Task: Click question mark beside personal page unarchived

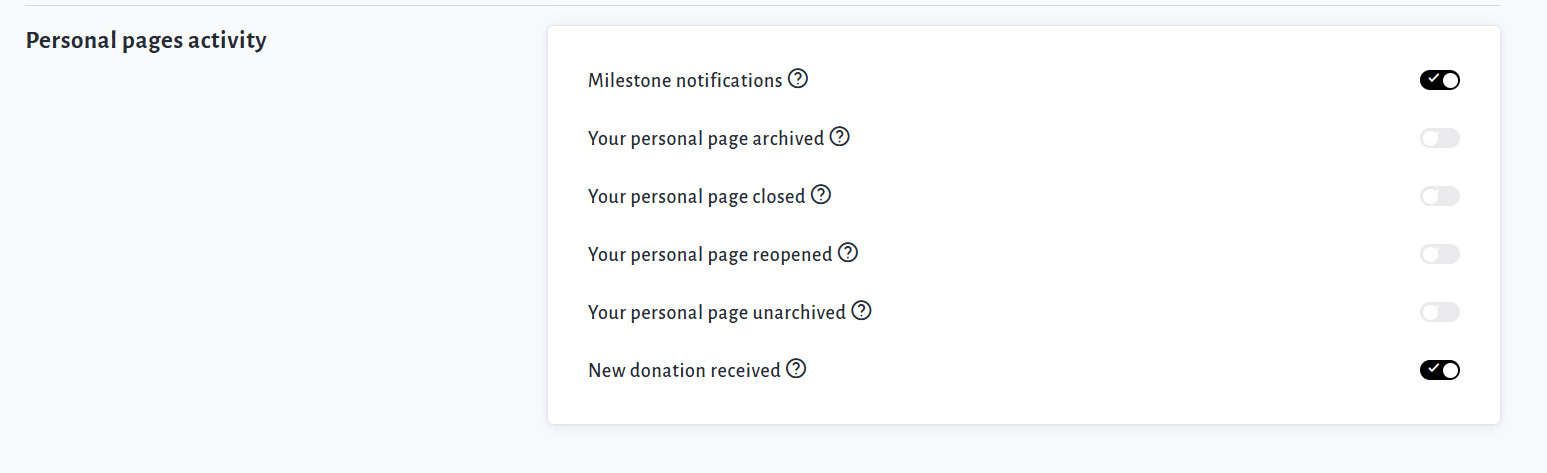Action: [861, 311]
